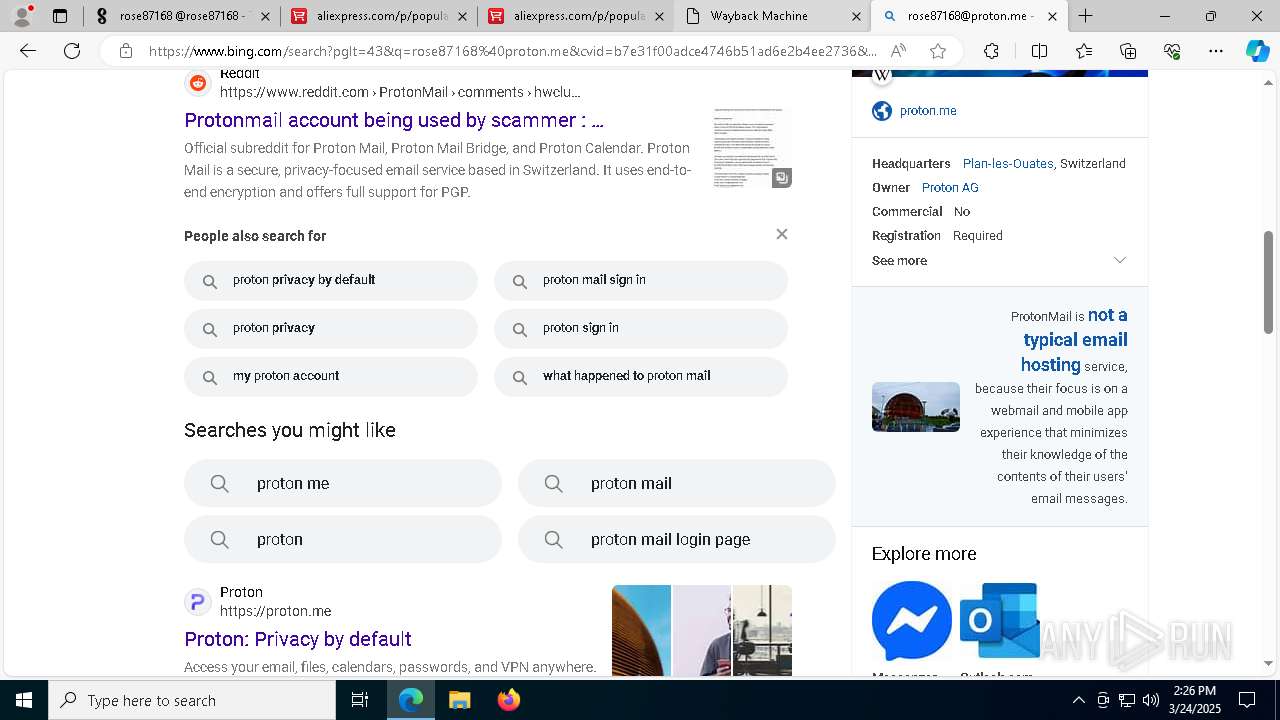This screenshot has height=720, width=1280.
Task: Open the Collections icon
Action: tap(1128, 51)
